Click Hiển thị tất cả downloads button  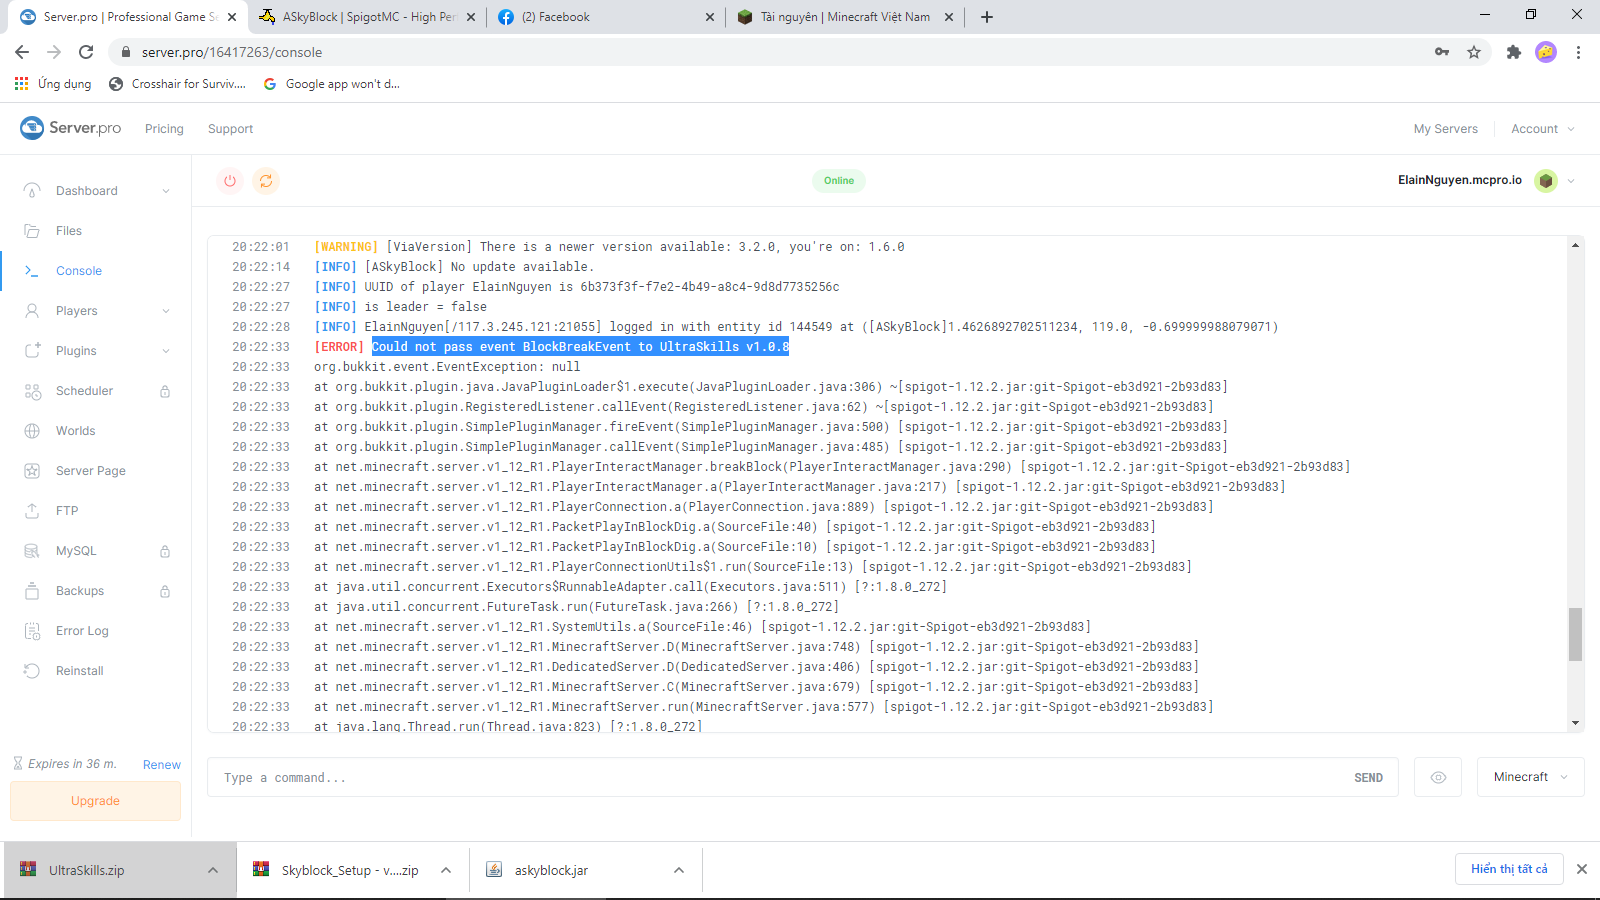pos(1509,869)
